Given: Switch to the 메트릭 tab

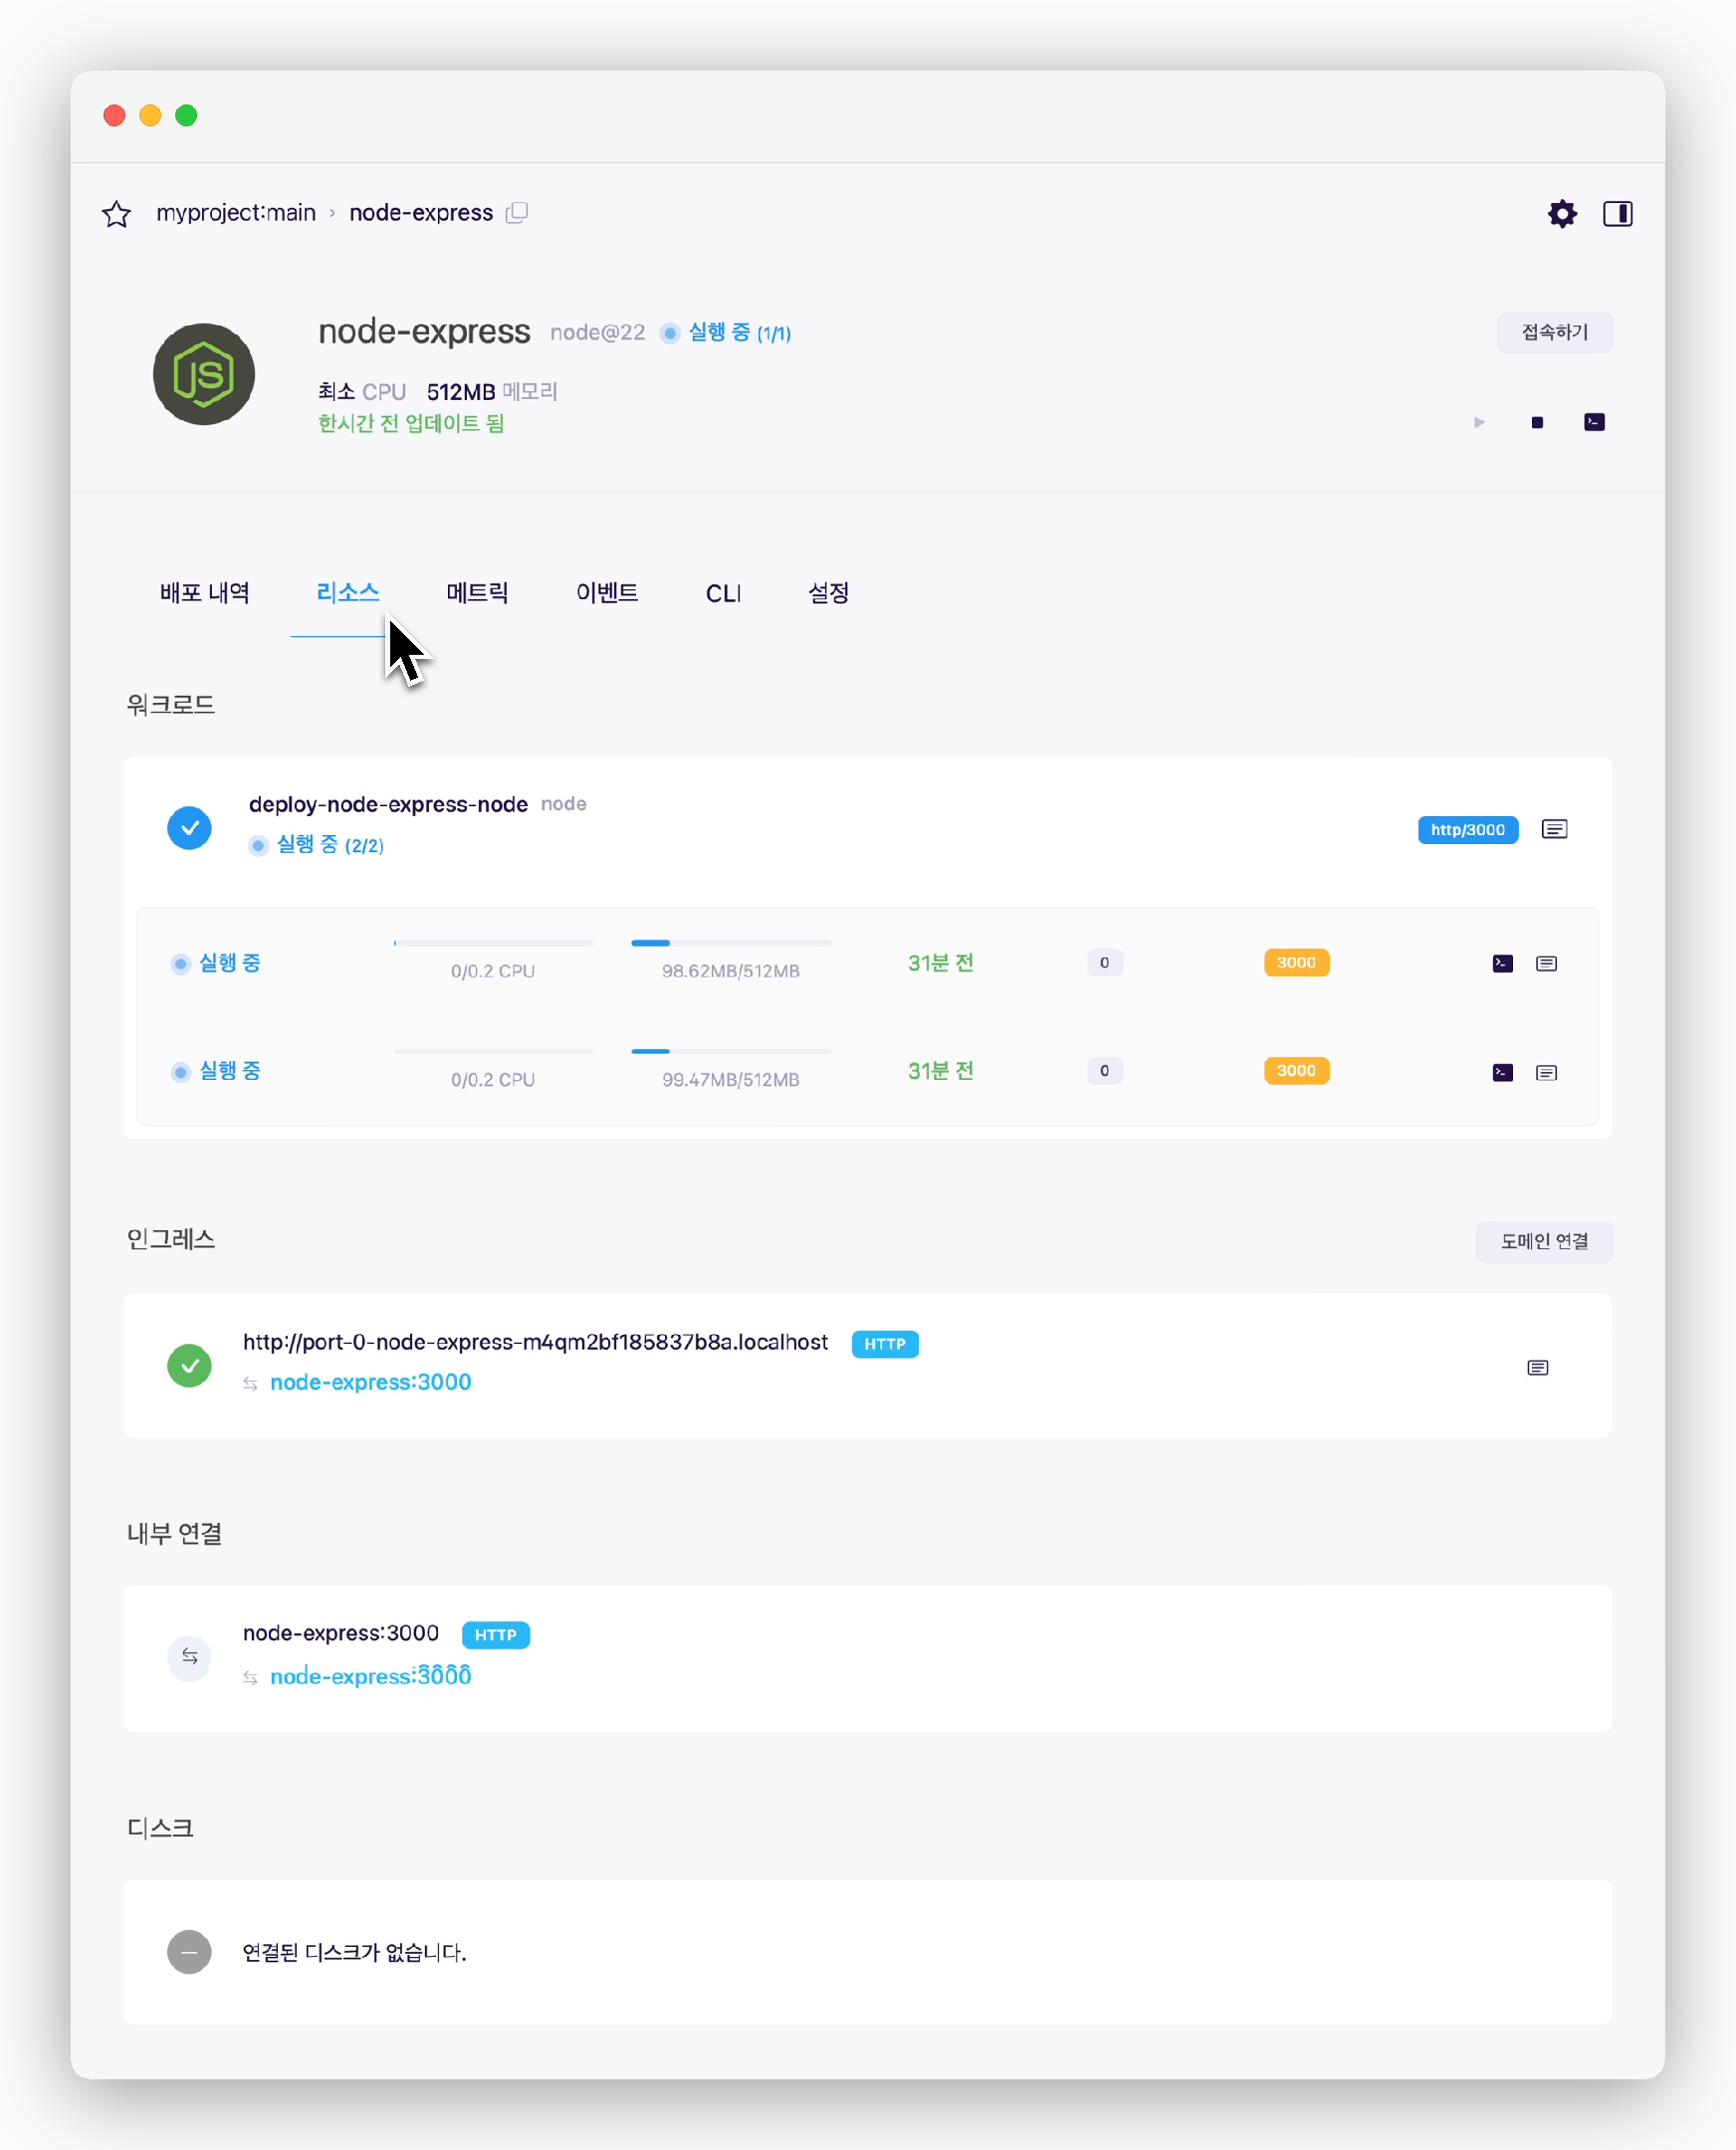Looking at the screenshot, I should [x=477, y=593].
